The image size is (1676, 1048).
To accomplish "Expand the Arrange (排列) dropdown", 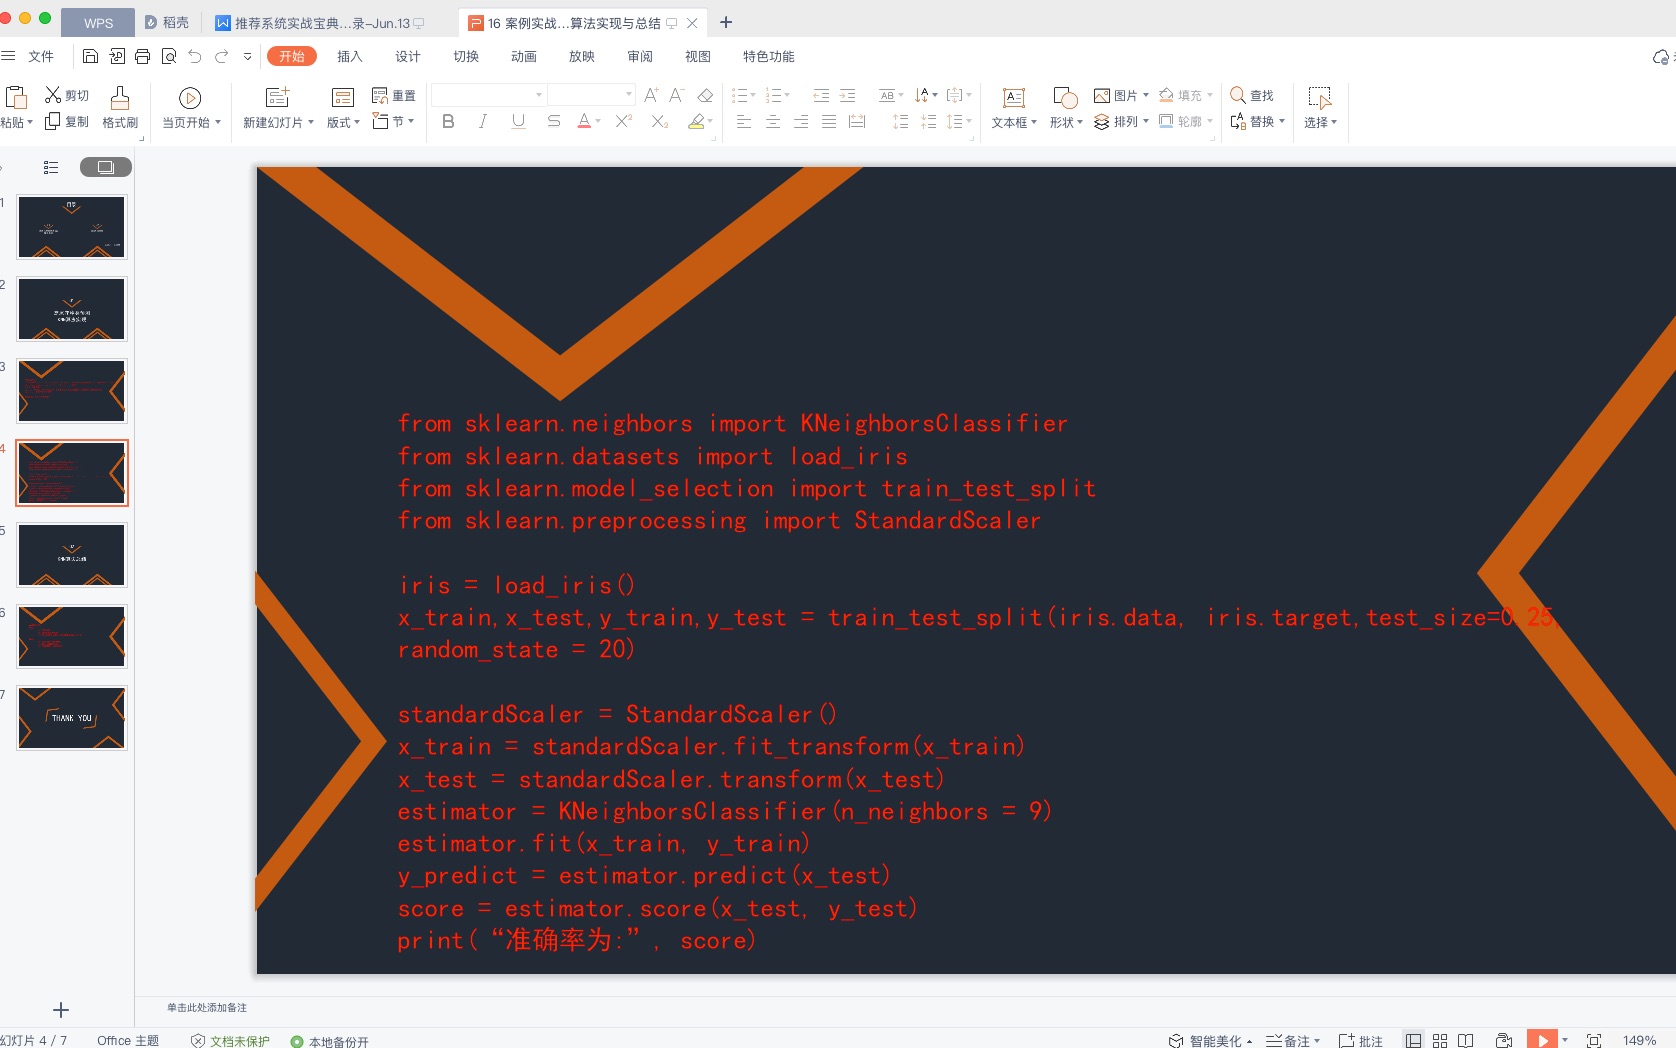I will [1145, 121].
